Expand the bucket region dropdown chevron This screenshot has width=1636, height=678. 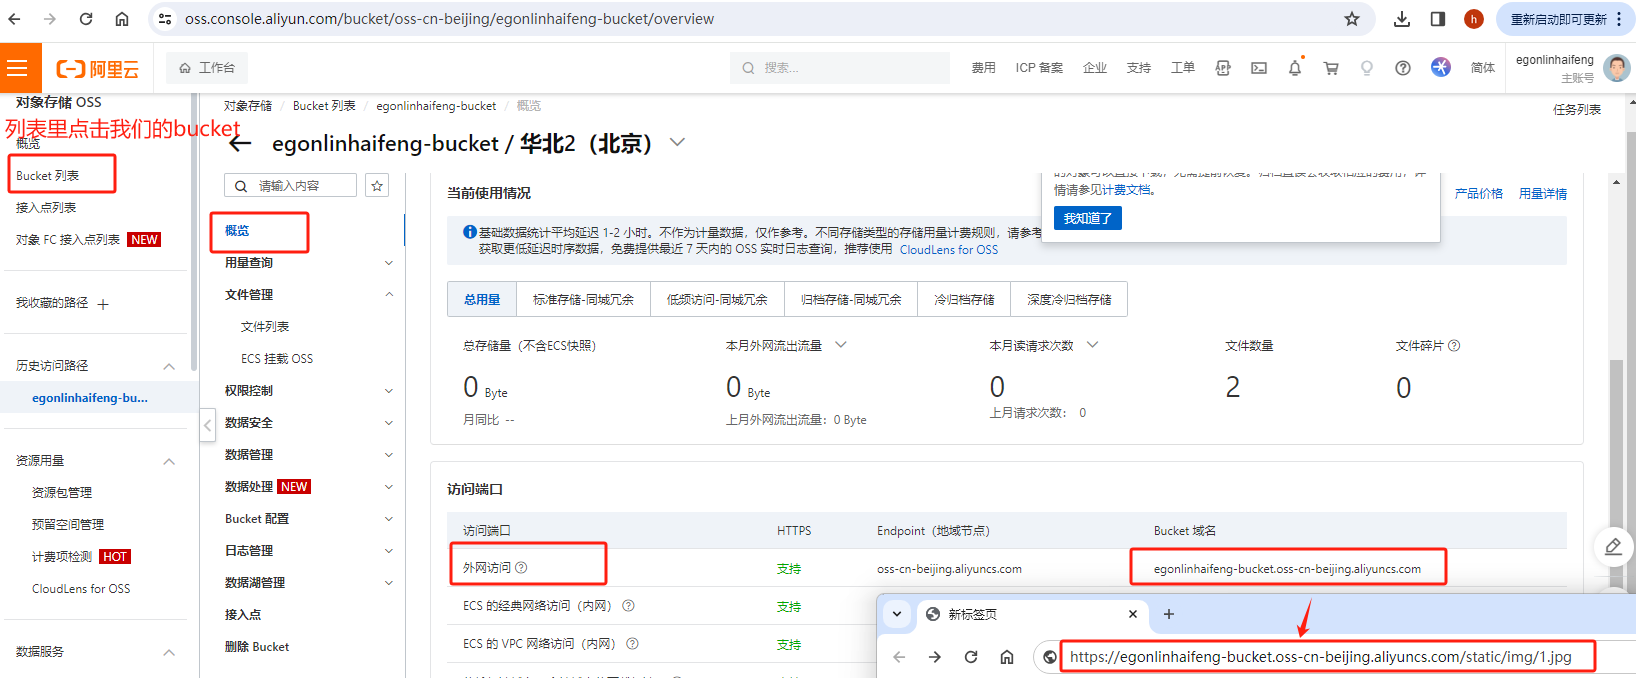point(677,143)
